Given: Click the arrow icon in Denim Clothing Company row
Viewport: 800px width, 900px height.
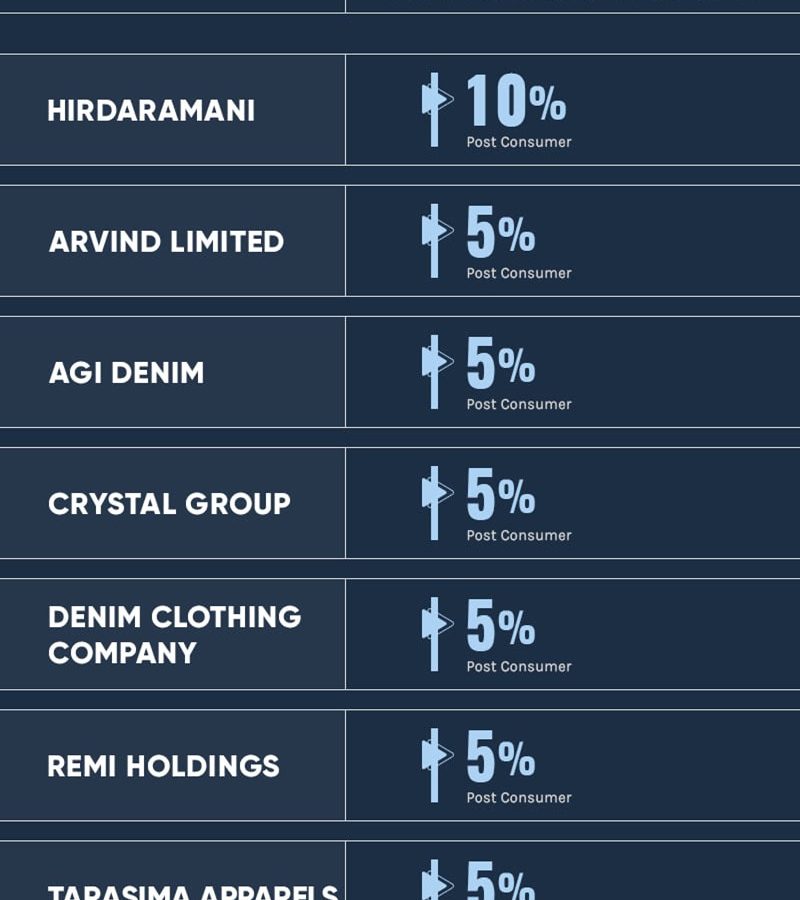Looking at the screenshot, I should (x=437, y=634).
